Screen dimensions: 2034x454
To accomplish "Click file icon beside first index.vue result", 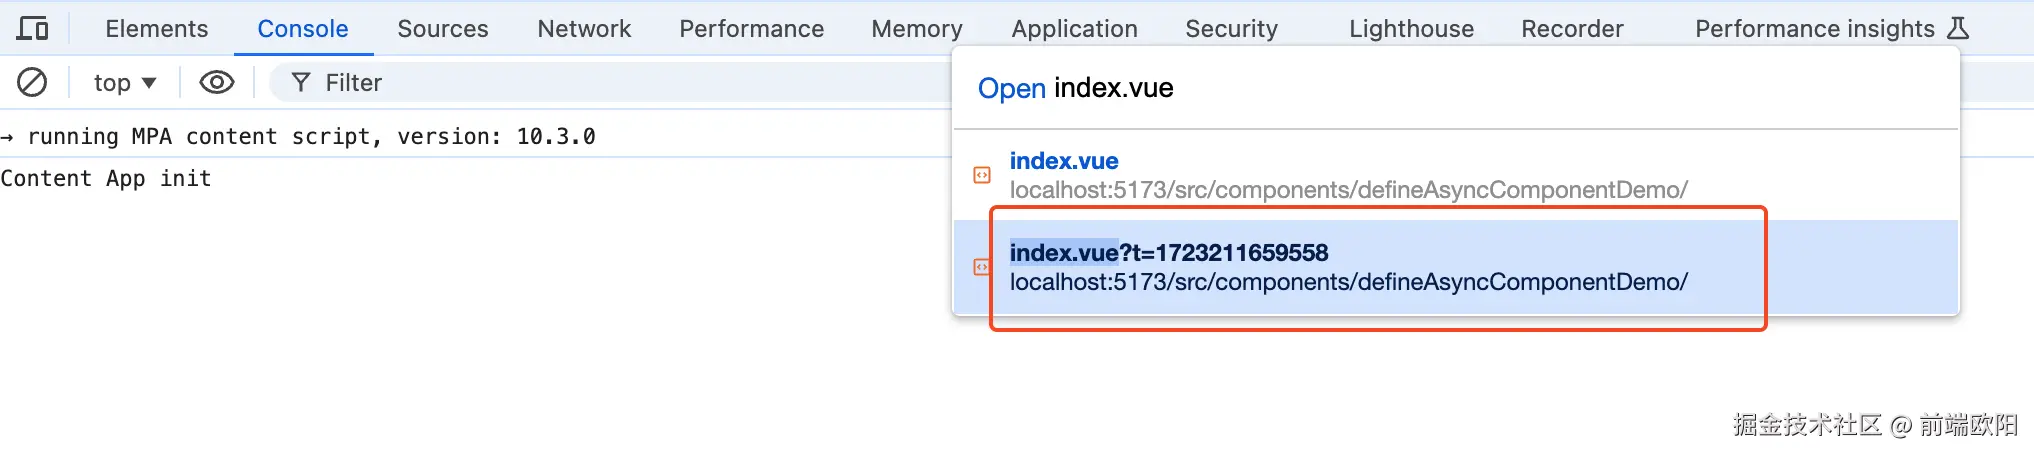I will click(982, 175).
